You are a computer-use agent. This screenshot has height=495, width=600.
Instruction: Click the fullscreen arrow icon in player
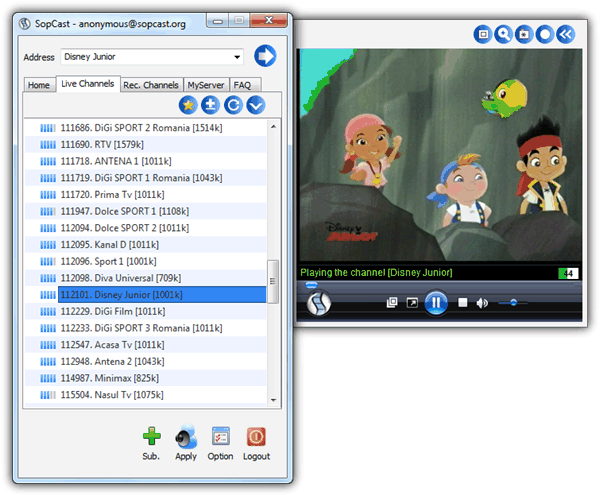412,303
